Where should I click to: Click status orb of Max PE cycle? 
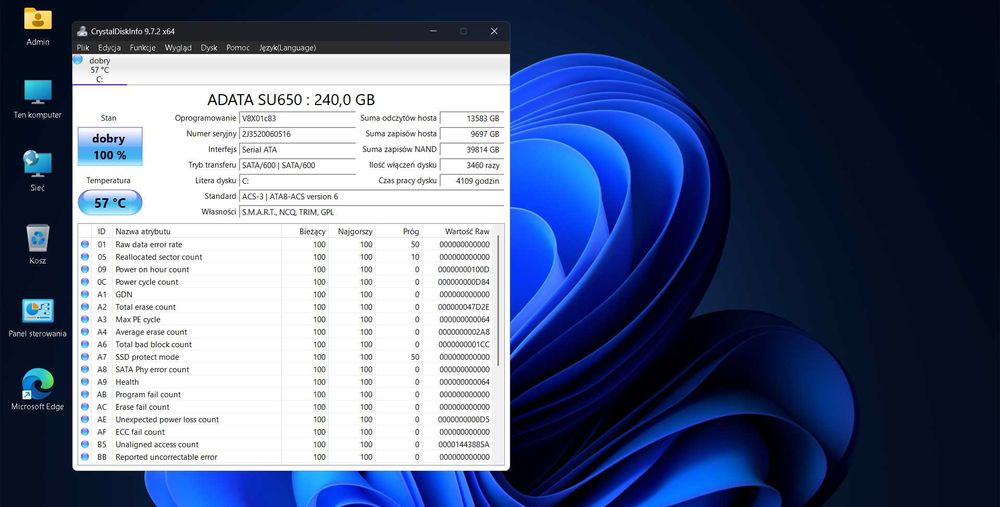click(x=85, y=320)
